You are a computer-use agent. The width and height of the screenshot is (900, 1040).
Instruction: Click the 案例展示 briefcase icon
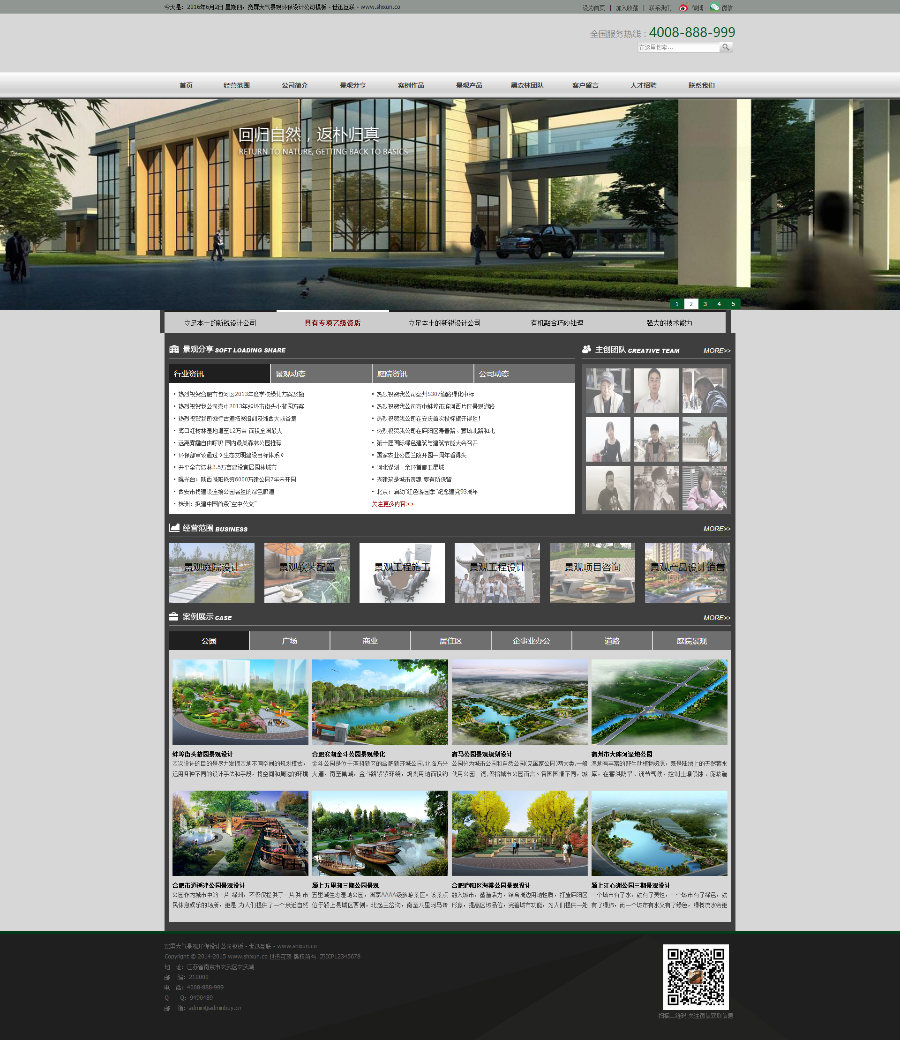click(173, 616)
